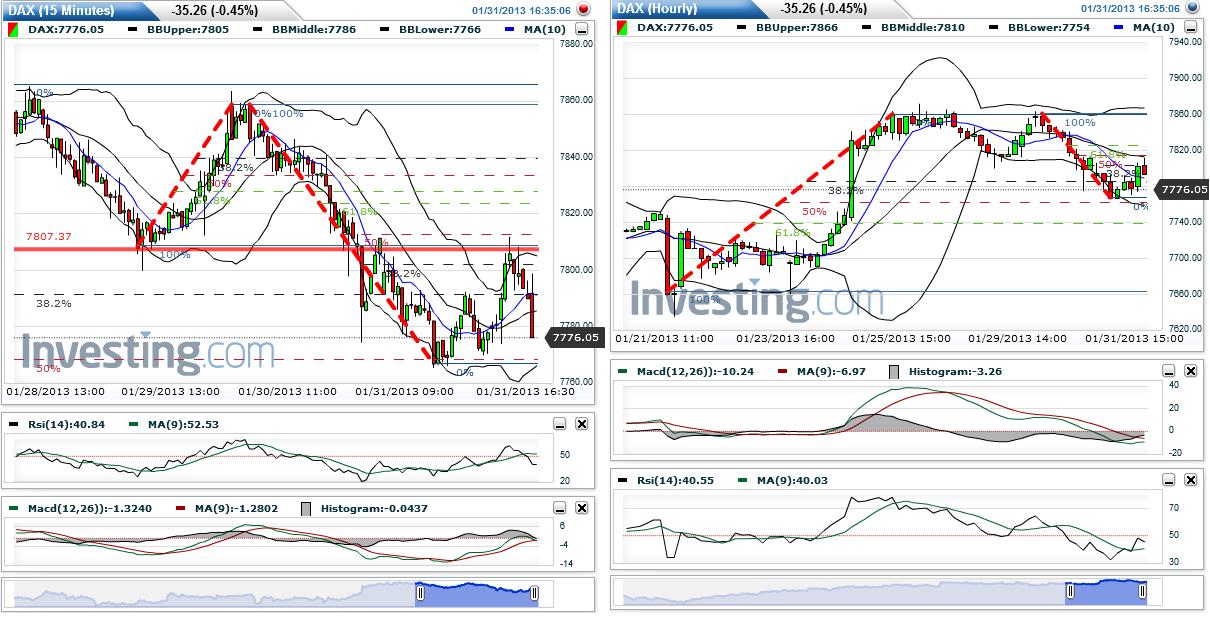
Task: Click Histogram:-0.0437 legend label
Action: pyautogui.click(x=374, y=509)
